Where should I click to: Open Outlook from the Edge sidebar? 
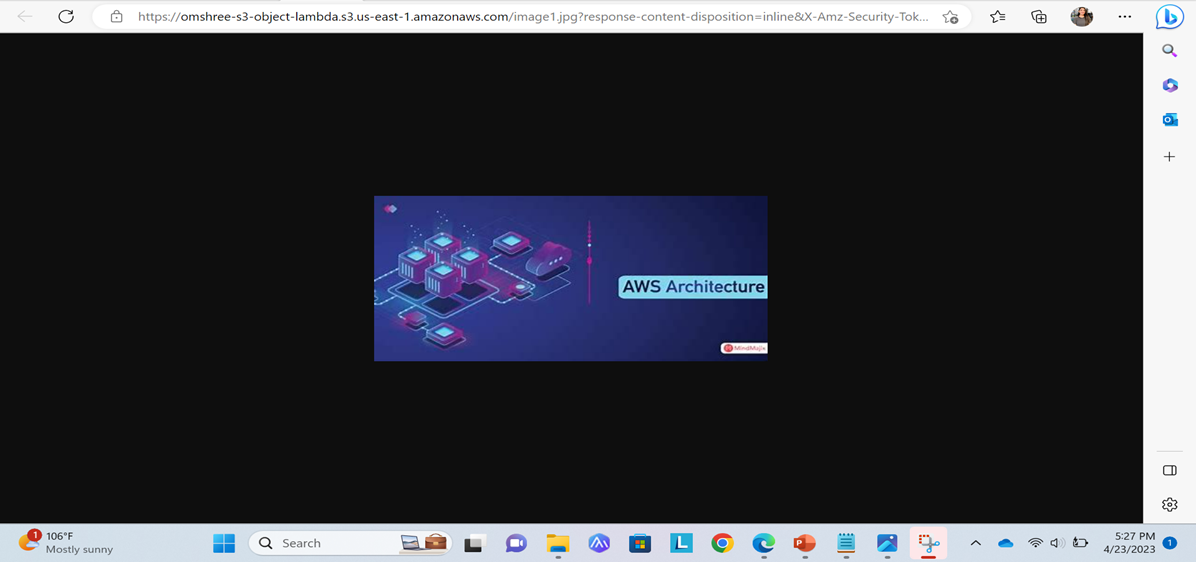coord(1169,120)
